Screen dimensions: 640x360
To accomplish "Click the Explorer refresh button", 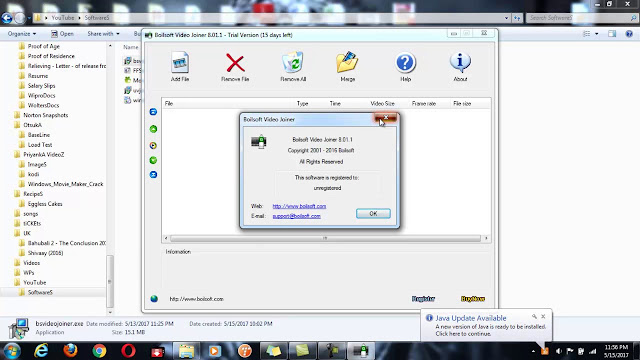I will point(517,18).
